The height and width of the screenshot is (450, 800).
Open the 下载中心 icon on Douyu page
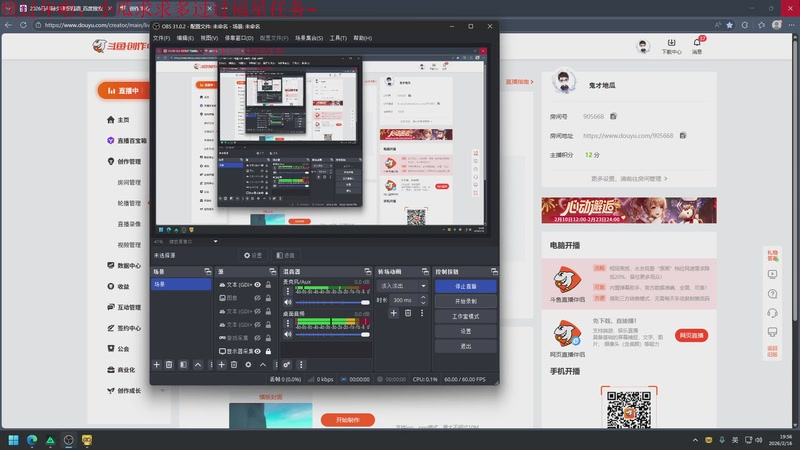671,46
